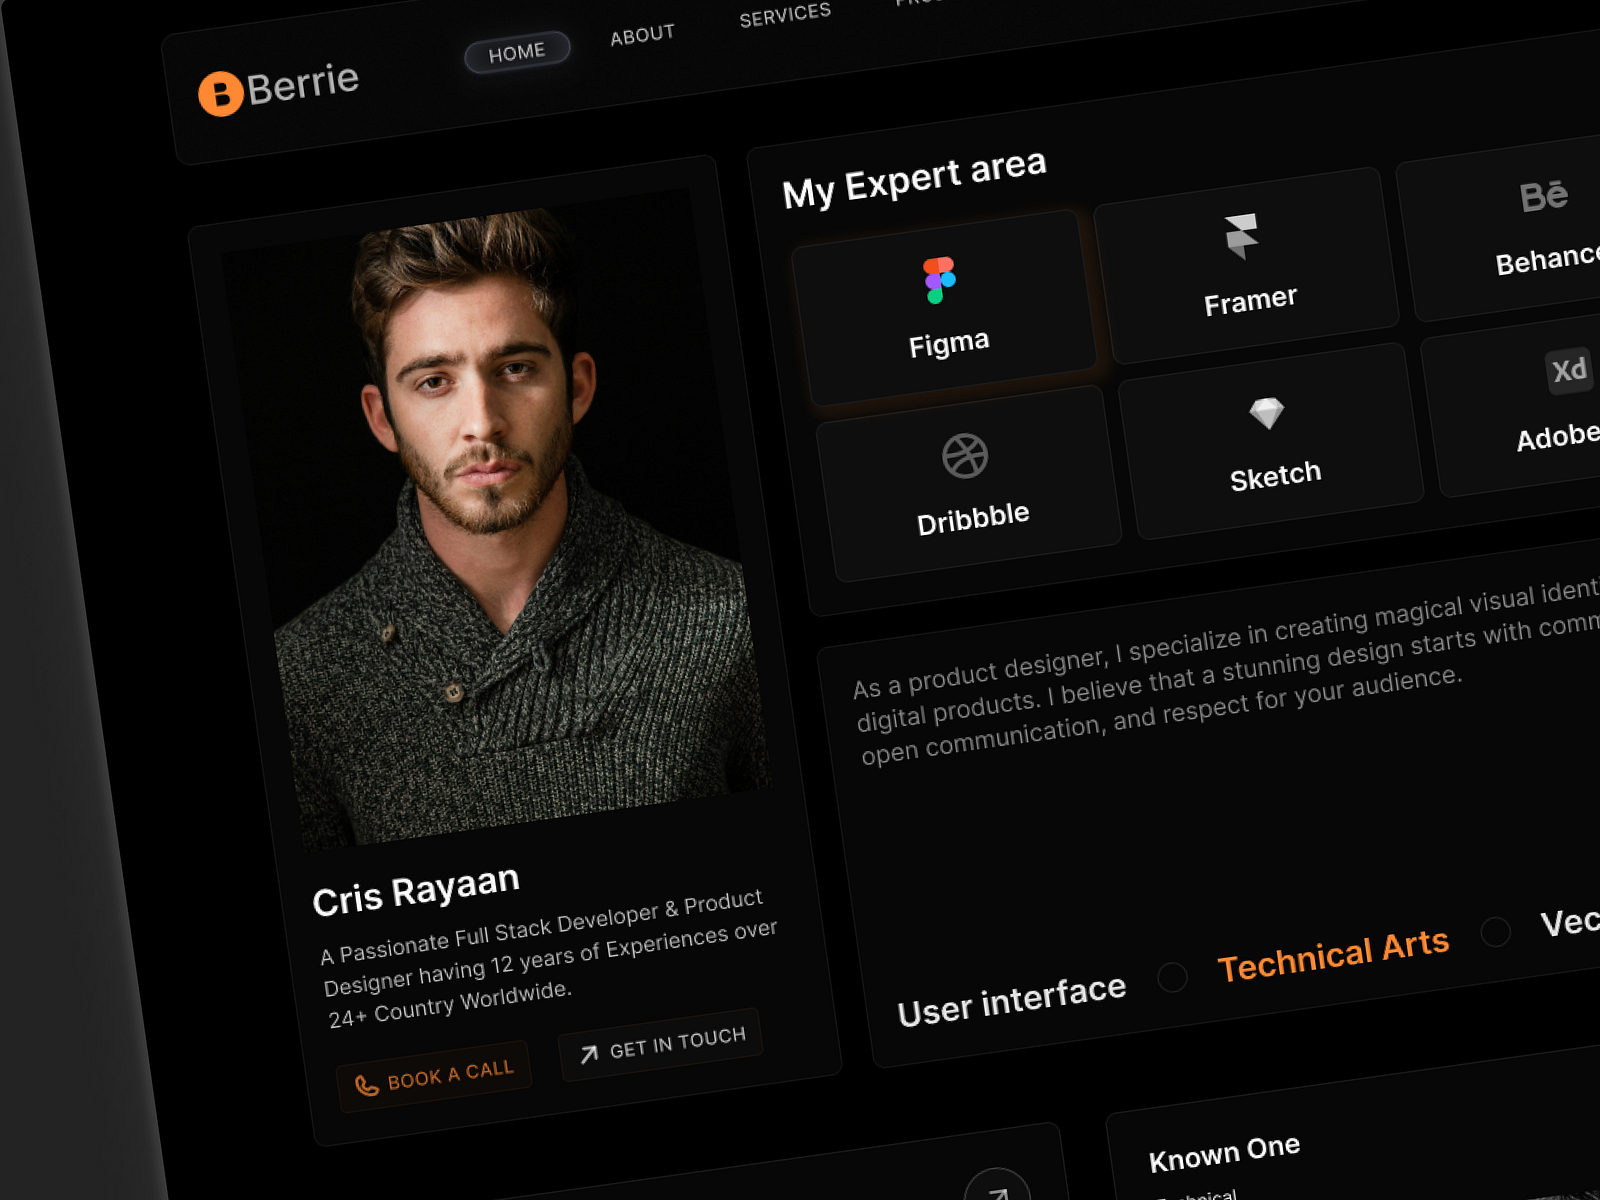
Task: Click the orange Berrie logo icon
Action: coord(221,94)
